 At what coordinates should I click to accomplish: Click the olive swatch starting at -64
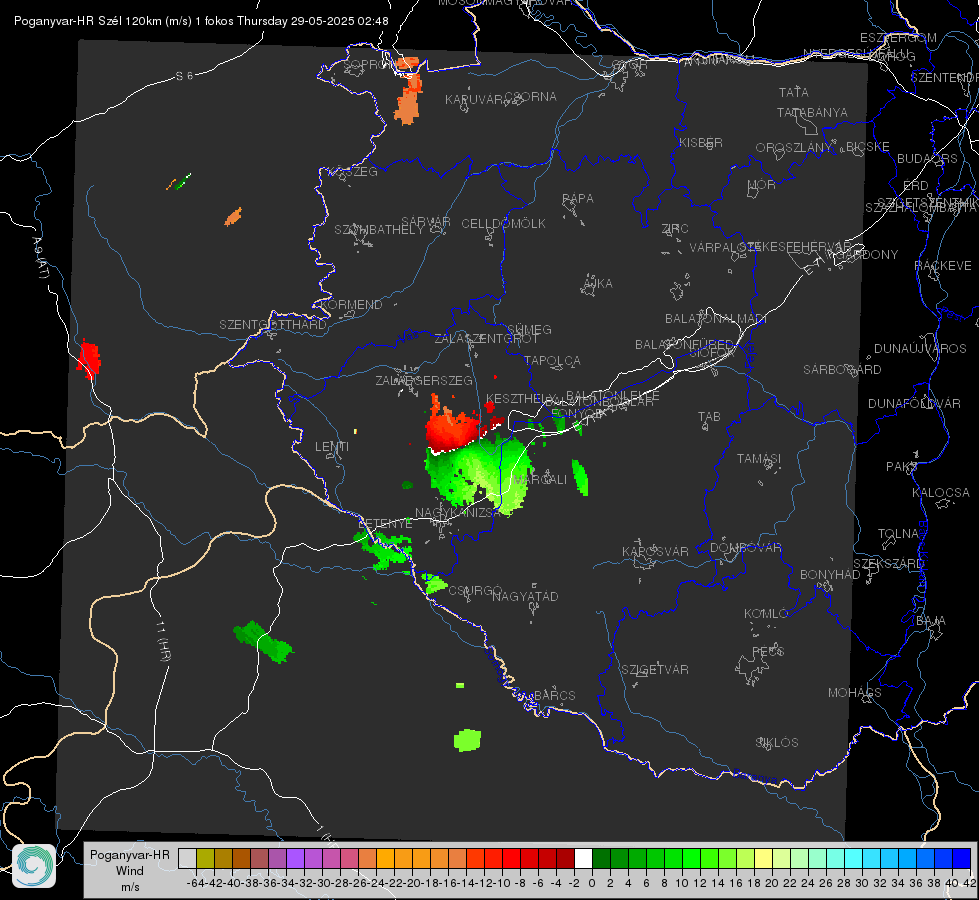(205, 858)
